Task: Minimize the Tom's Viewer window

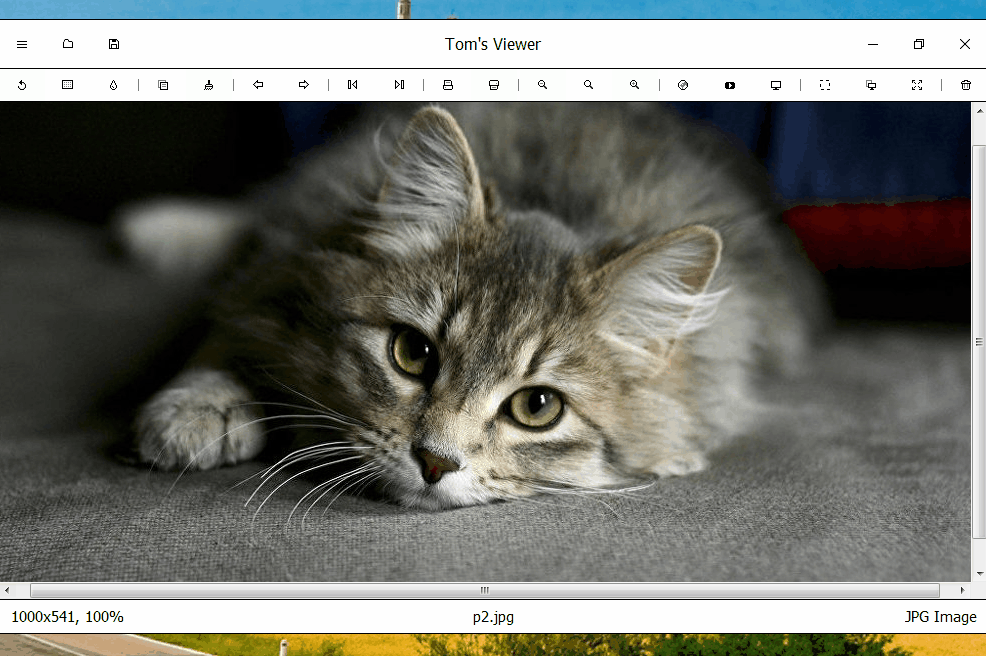Action: tap(873, 44)
